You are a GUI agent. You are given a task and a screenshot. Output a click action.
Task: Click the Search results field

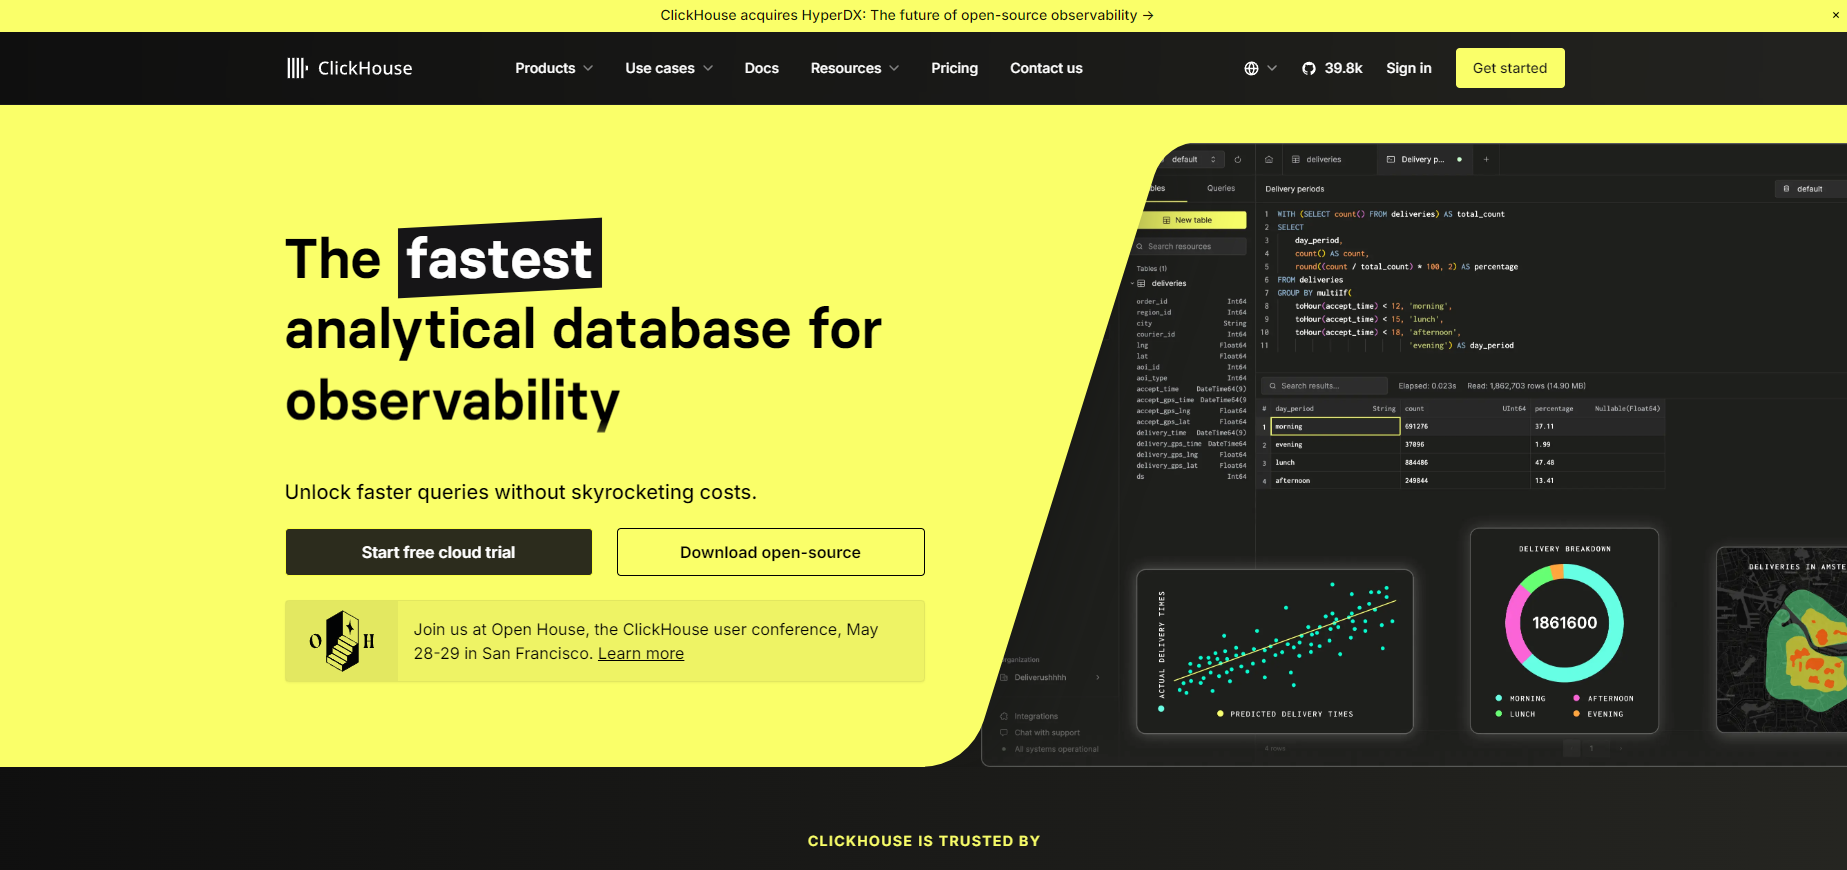point(1325,386)
